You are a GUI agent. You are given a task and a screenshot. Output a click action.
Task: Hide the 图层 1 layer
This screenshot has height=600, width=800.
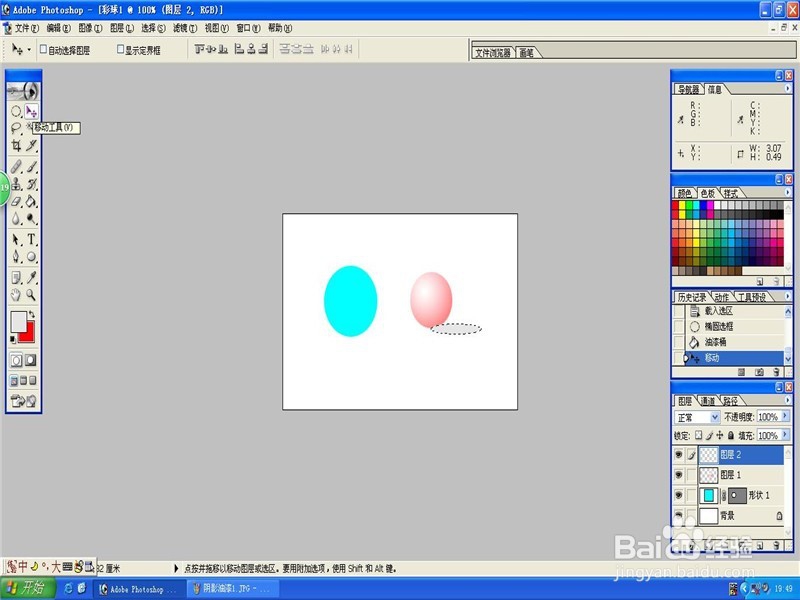pos(678,471)
